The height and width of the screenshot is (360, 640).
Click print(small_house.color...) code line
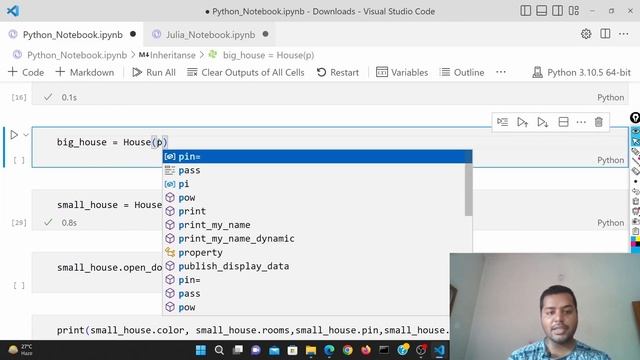pos(253,330)
